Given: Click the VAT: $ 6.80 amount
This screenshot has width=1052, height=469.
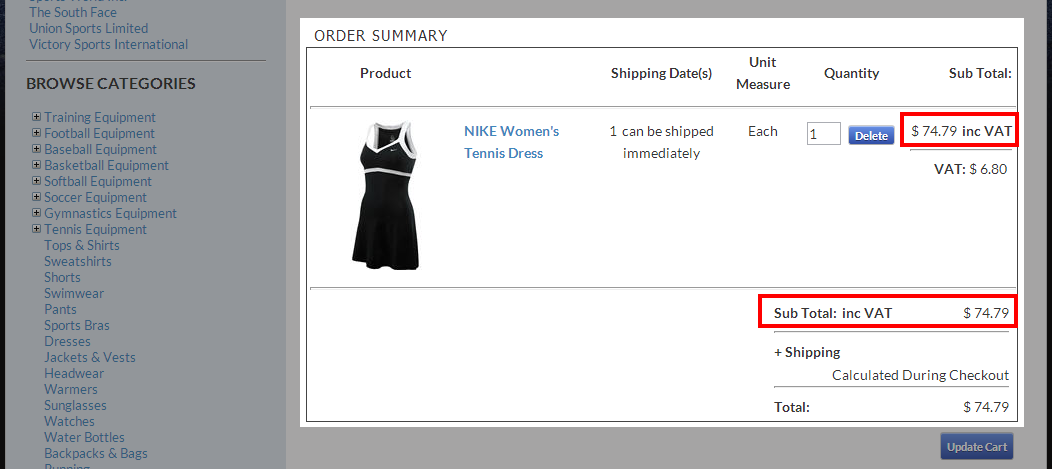Looking at the screenshot, I should (x=970, y=169).
